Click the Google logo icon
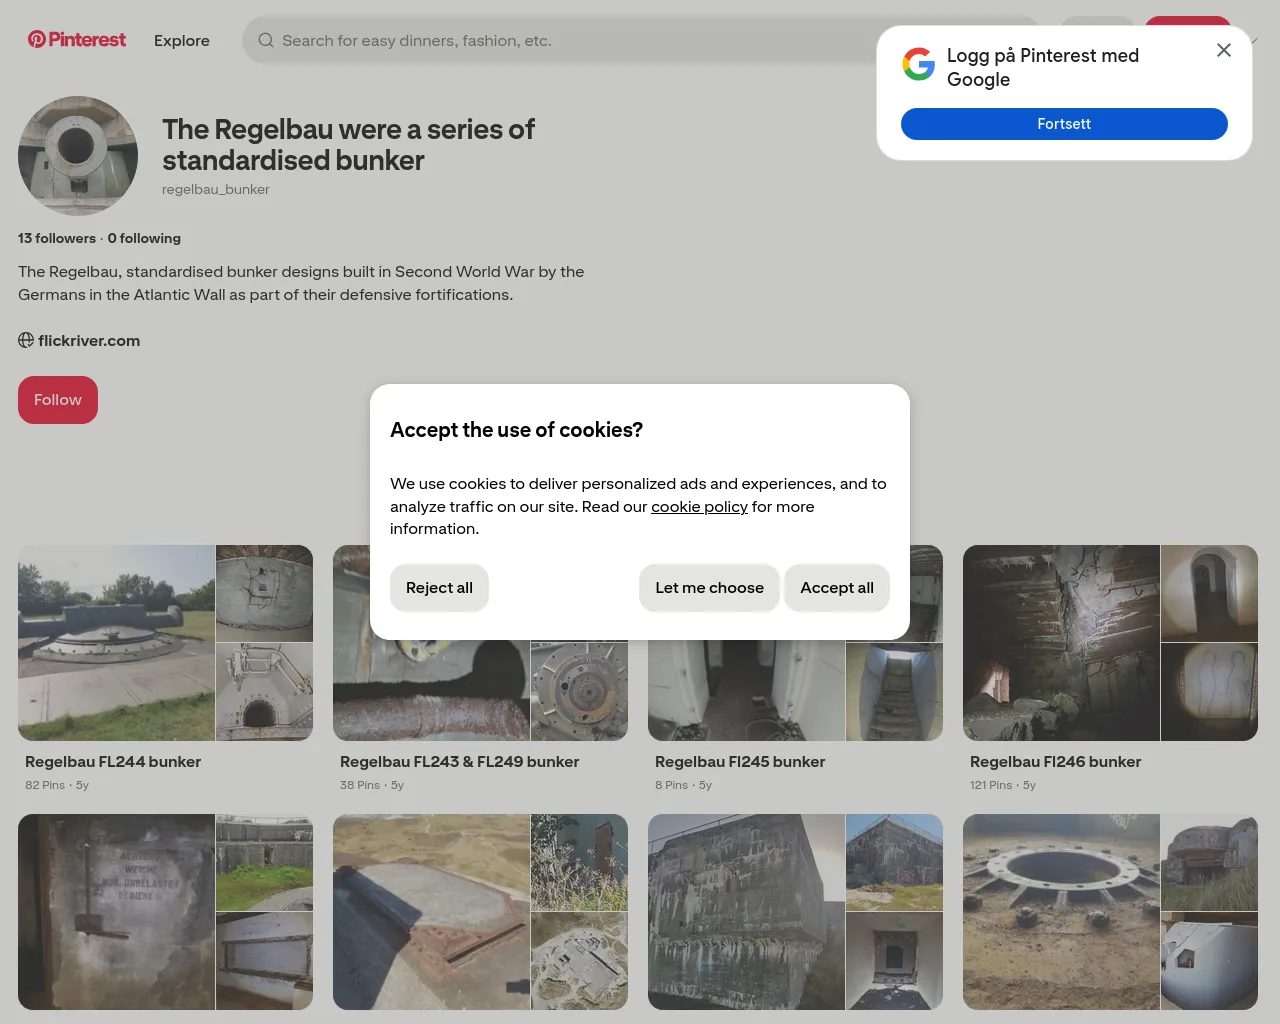The height and width of the screenshot is (1024, 1280). [918, 64]
